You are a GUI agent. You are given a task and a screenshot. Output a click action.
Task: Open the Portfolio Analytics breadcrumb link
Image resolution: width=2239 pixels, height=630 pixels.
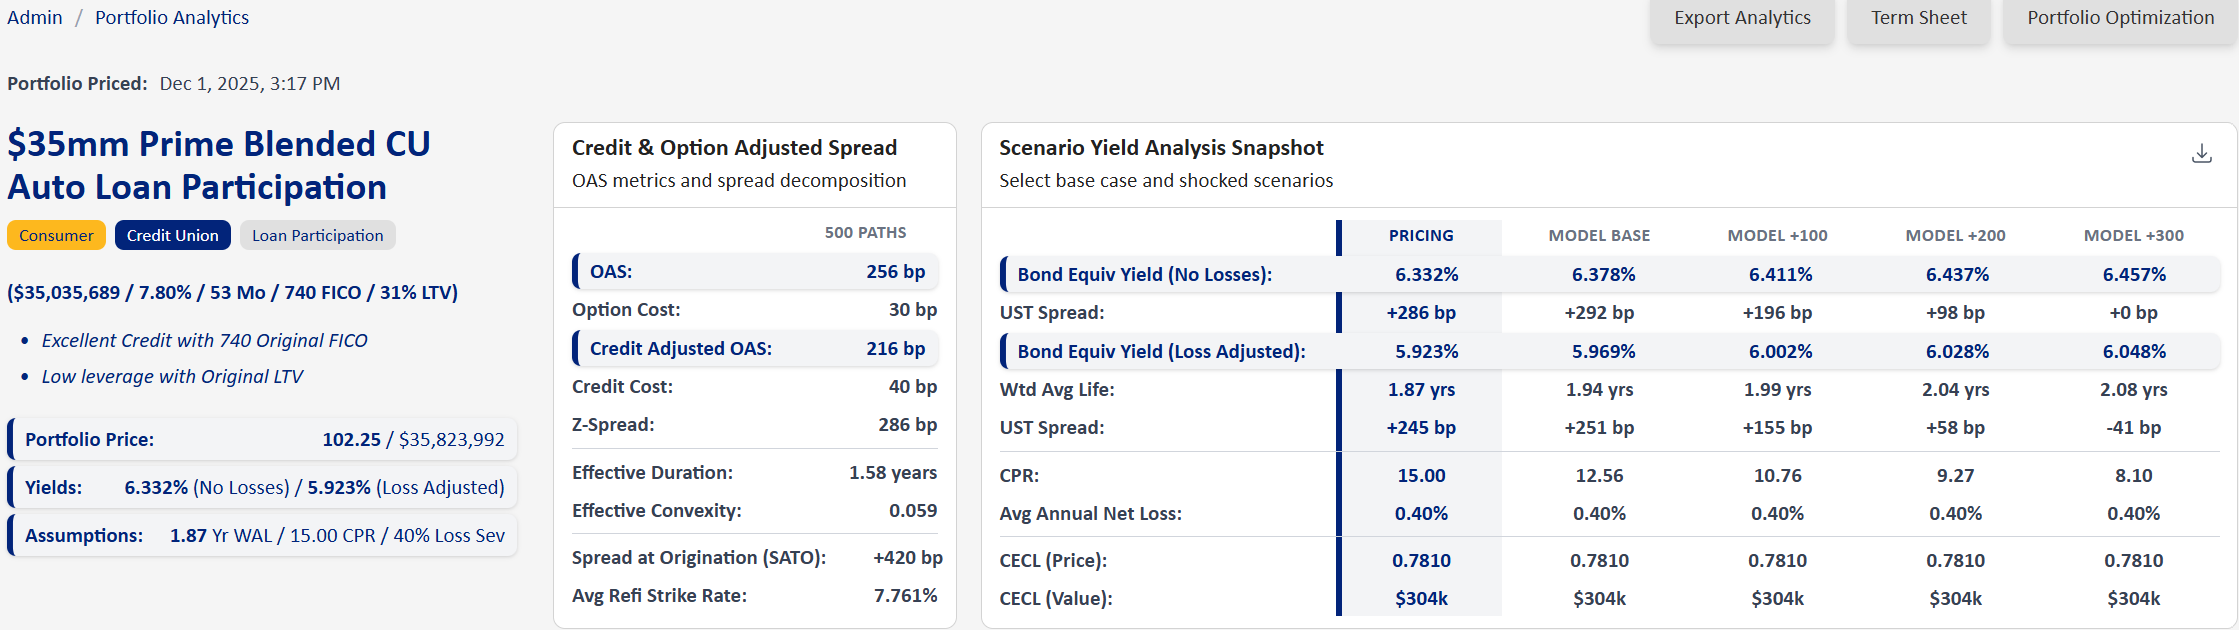pyautogui.click(x=171, y=17)
